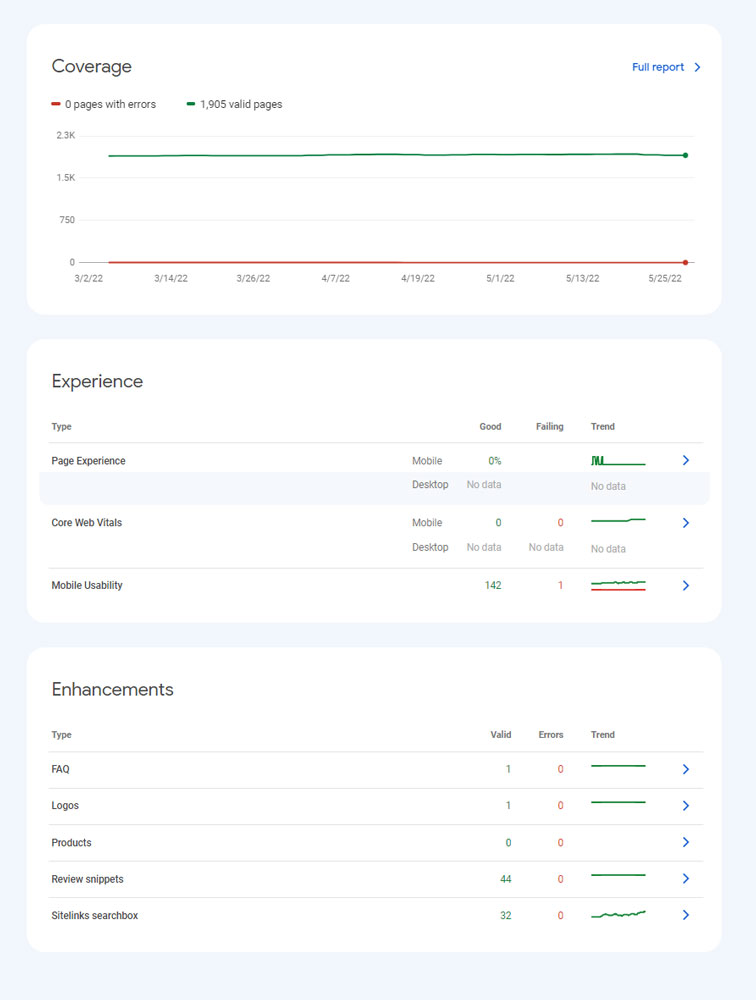This screenshot has width=756, height=1000.
Task: Open the Products enhancement report chevron
Action: 686,842
